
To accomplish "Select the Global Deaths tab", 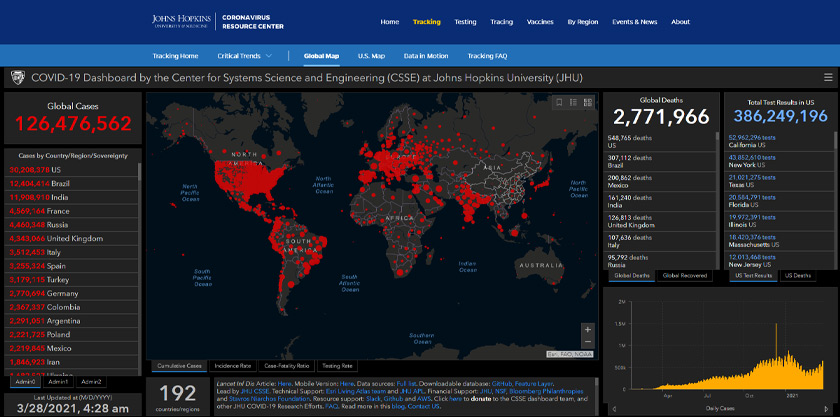I will [632, 275].
